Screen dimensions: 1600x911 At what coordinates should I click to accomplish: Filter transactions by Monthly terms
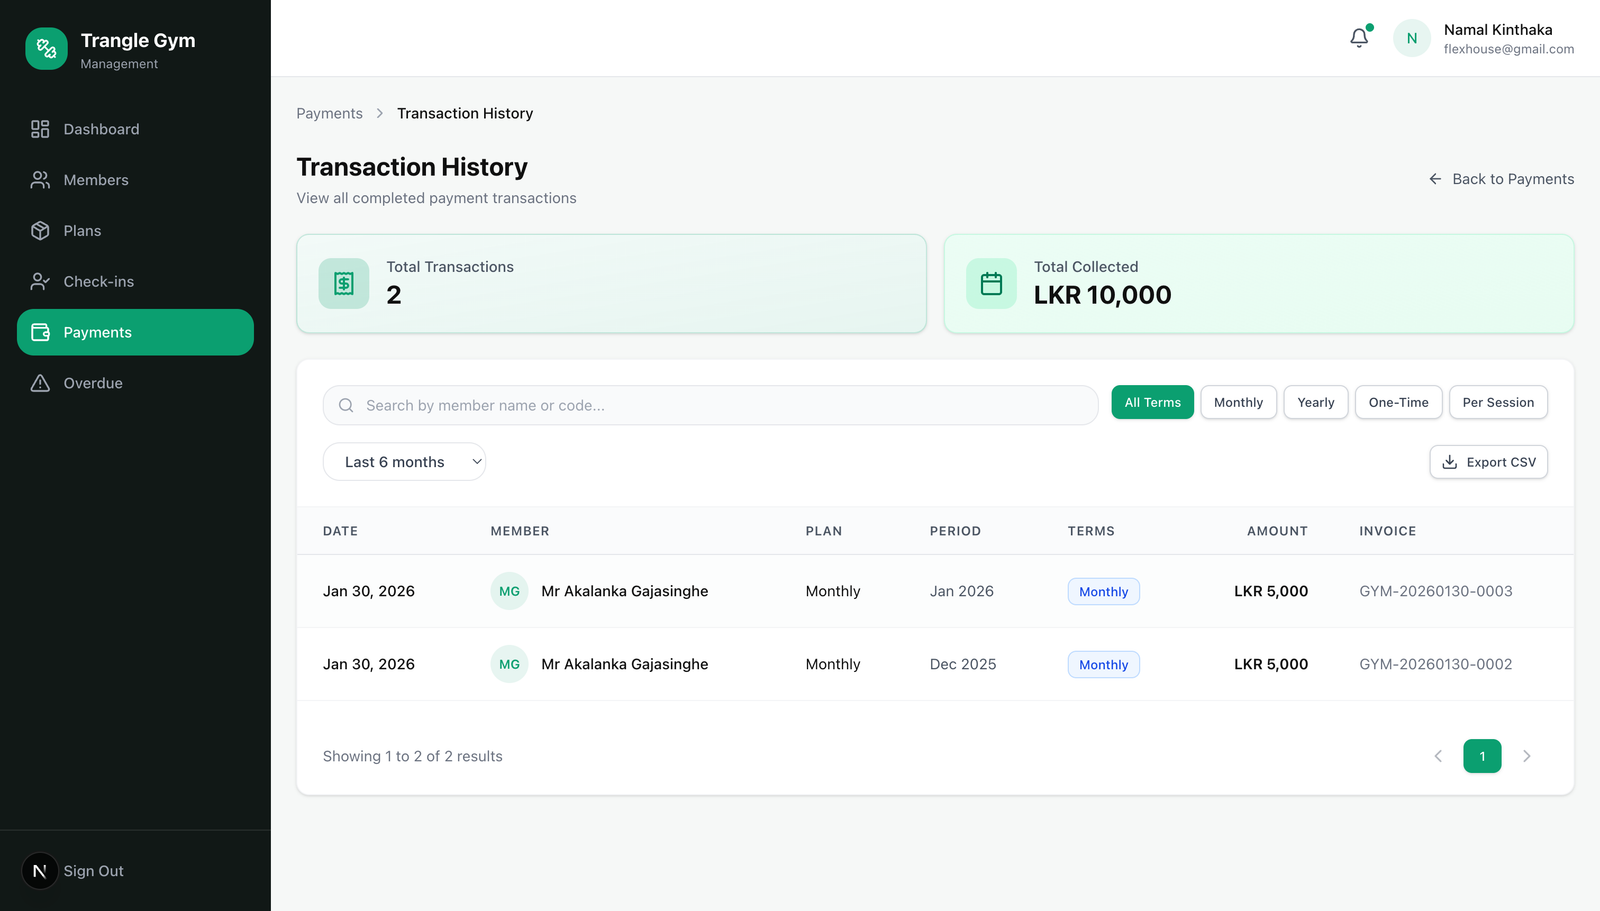click(1238, 402)
